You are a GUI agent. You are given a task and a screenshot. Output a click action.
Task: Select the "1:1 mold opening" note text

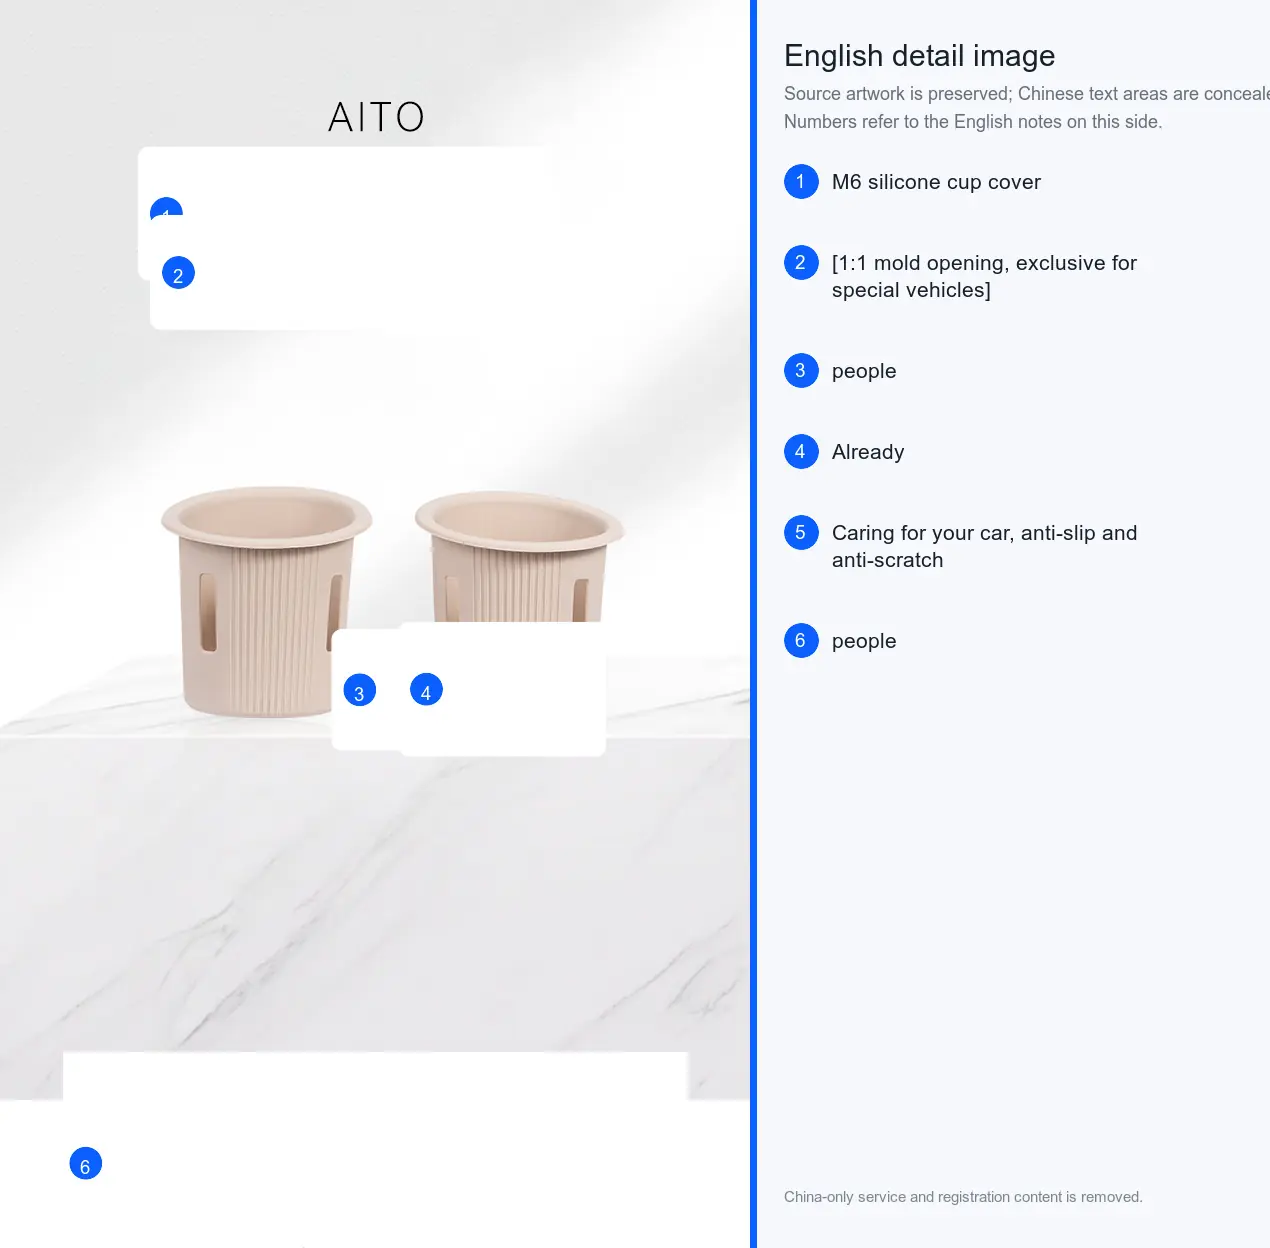[984, 276]
